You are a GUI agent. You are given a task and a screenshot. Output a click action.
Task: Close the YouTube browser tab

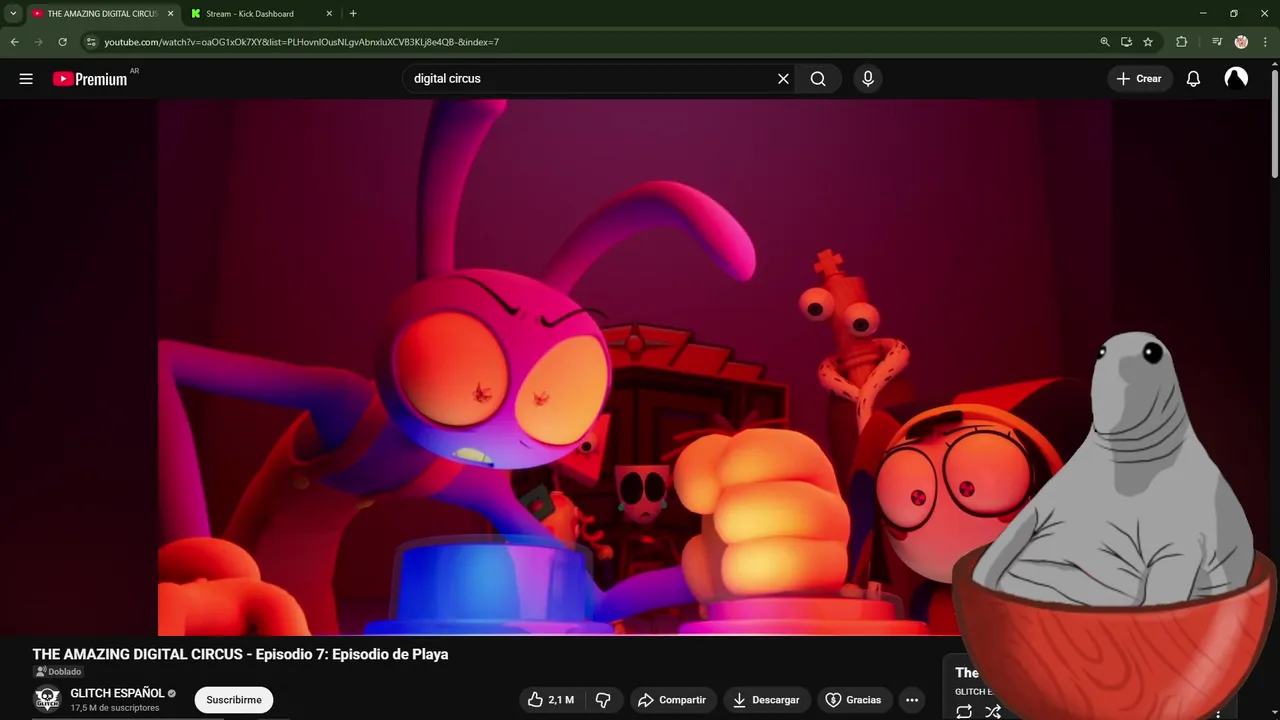170,14
